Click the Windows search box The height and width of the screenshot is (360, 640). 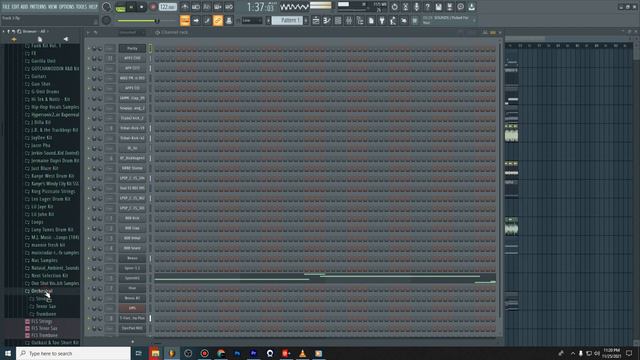[73, 353]
